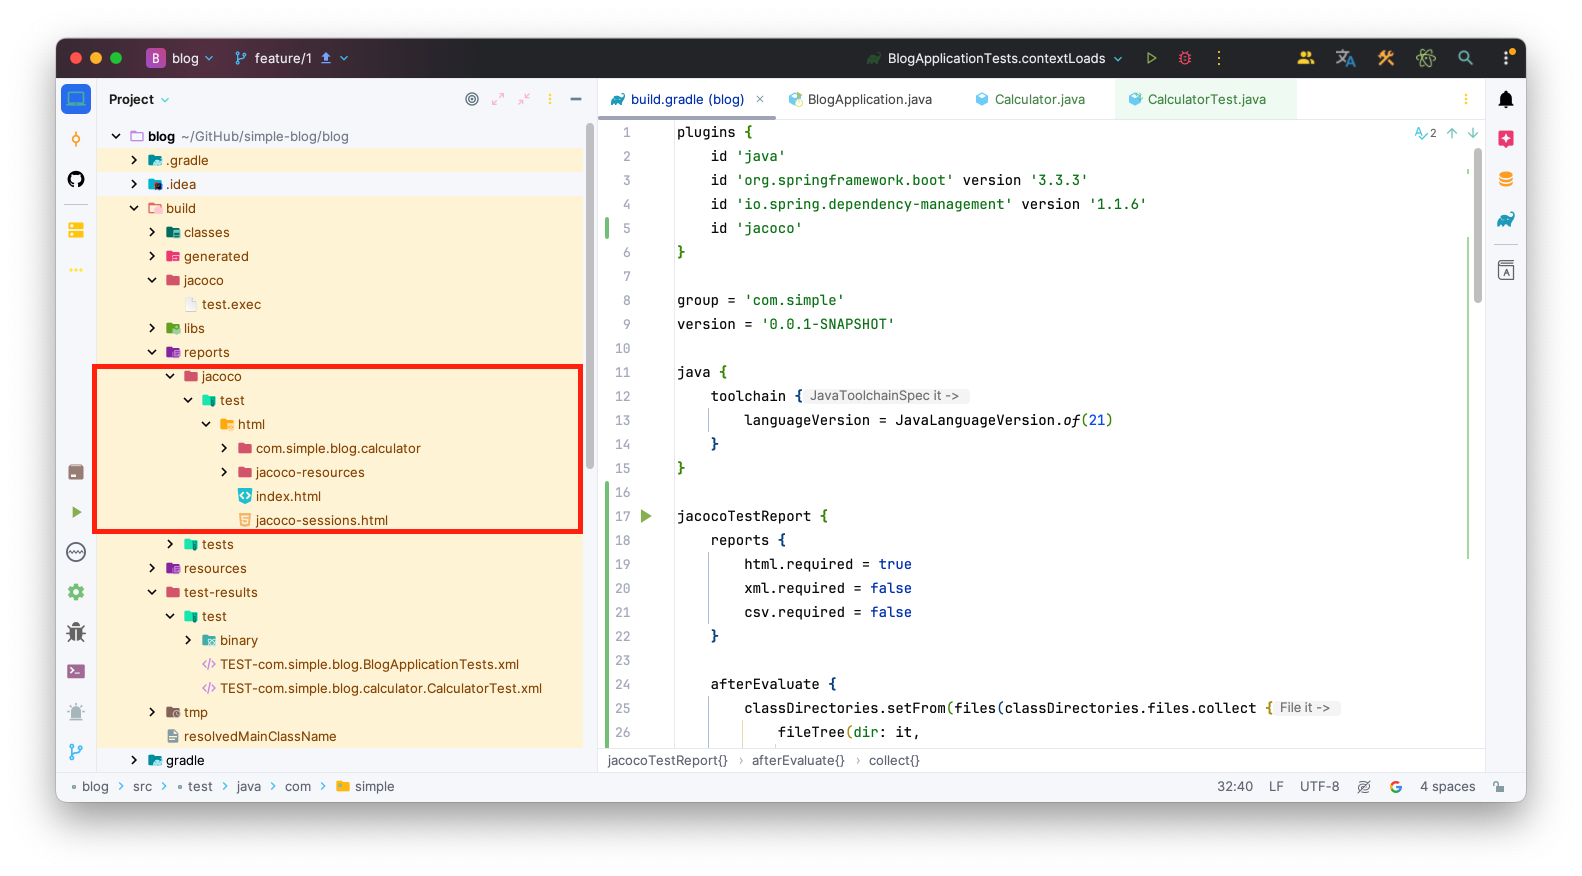This screenshot has width=1582, height=876.
Task: Open the Terminal tool window
Action: (76, 672)
